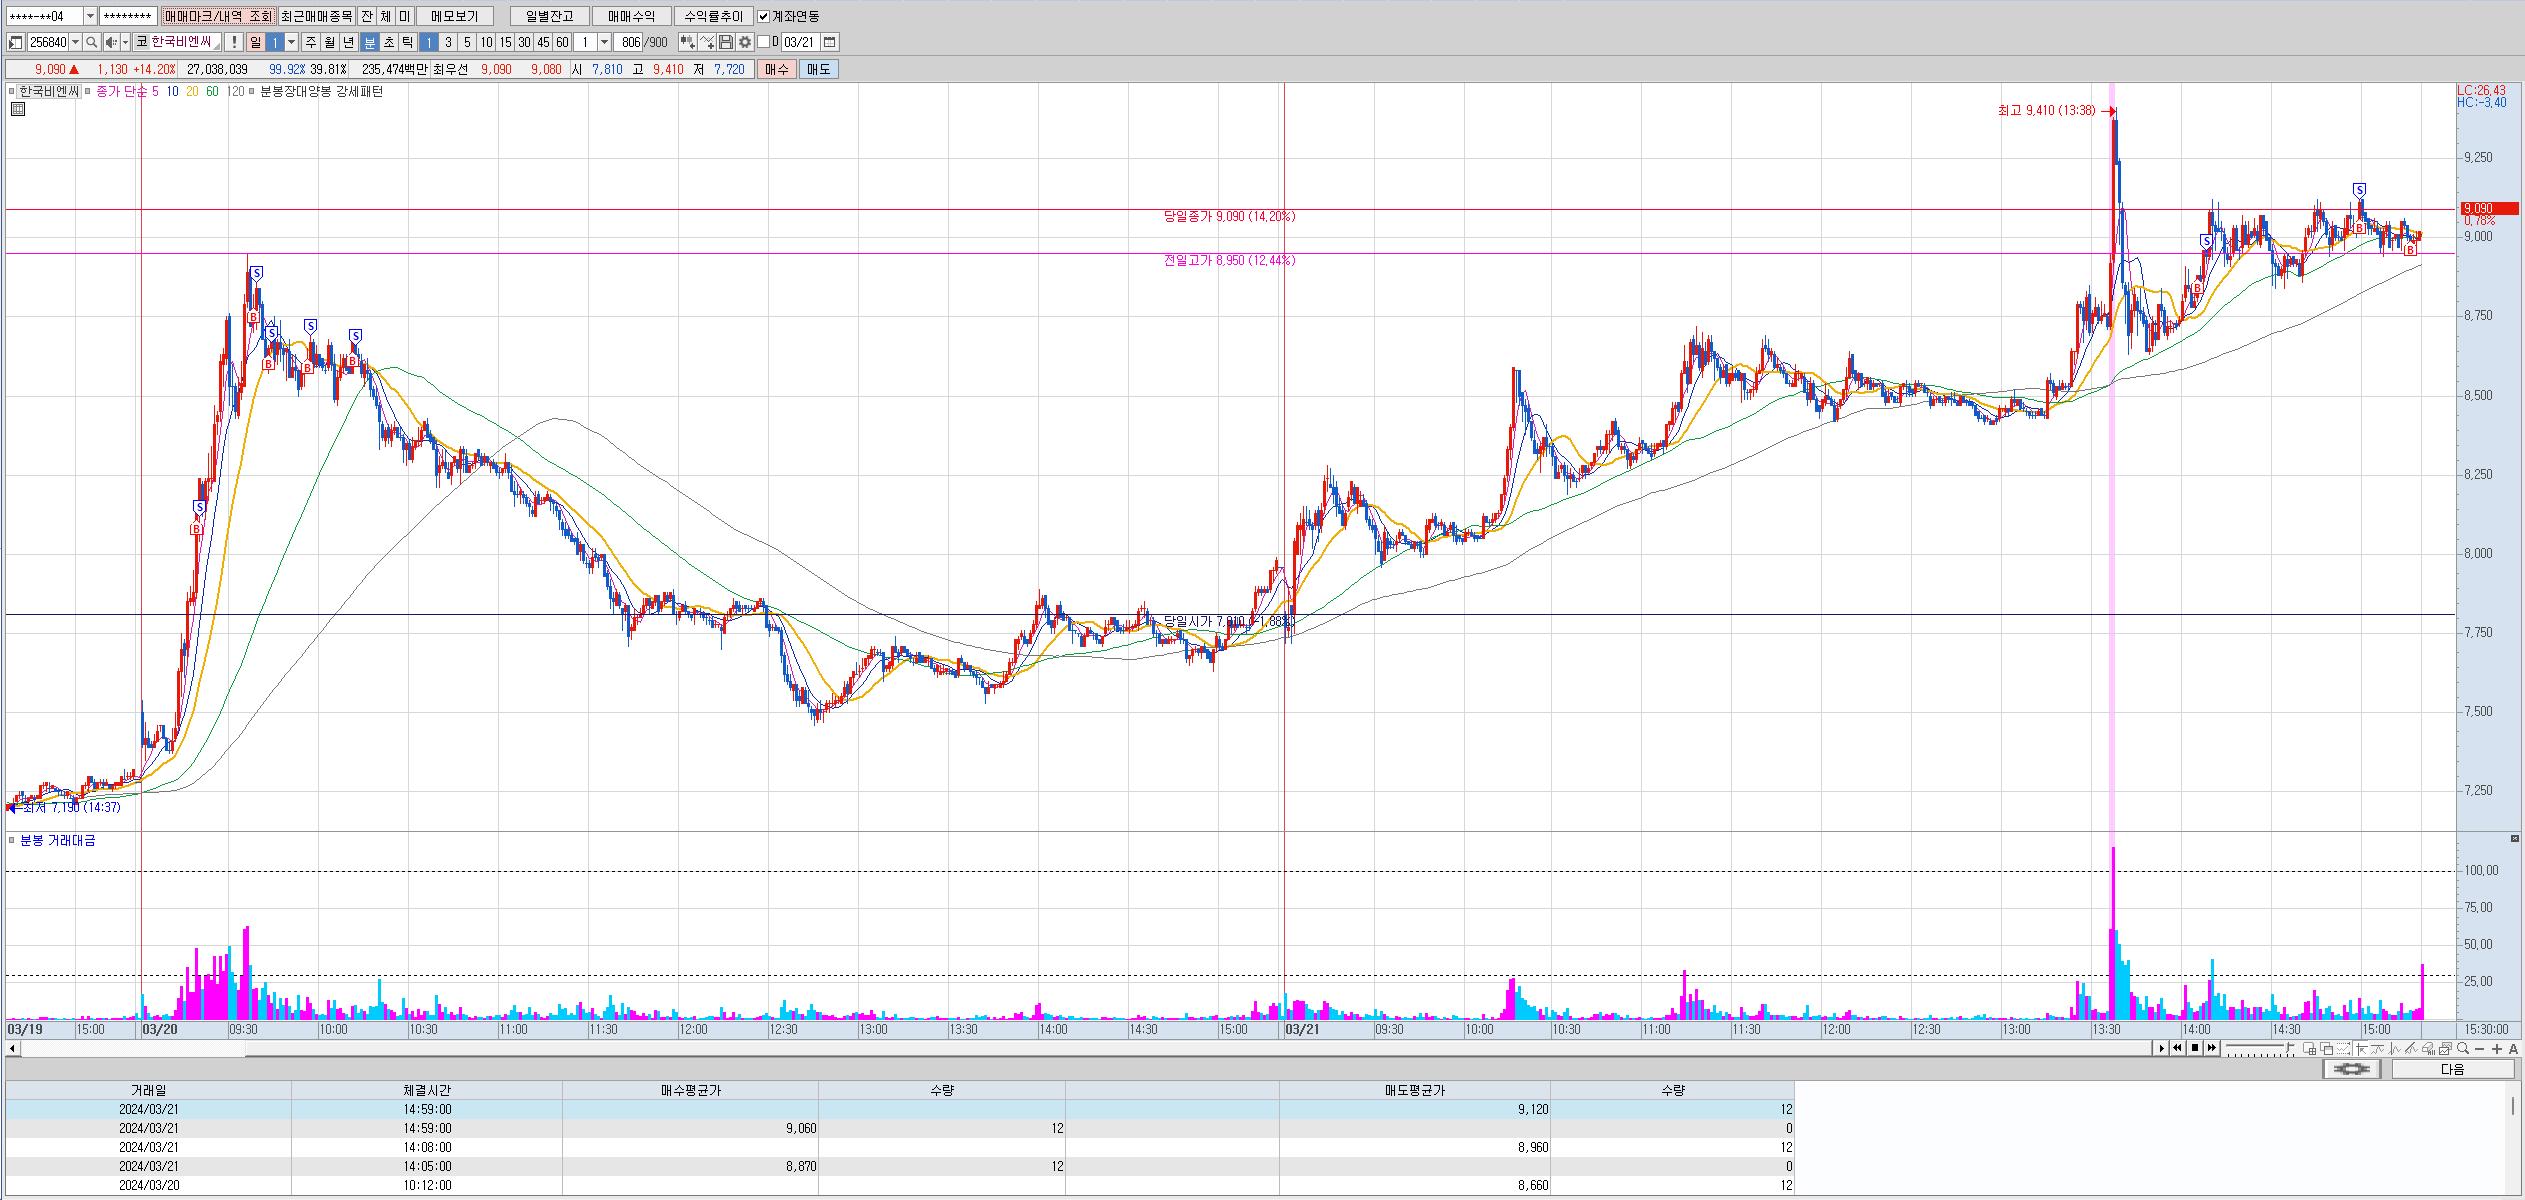Open chart settings gear icon
The height and width of the screenshot is (1200, 2525).
pos(745,42)
